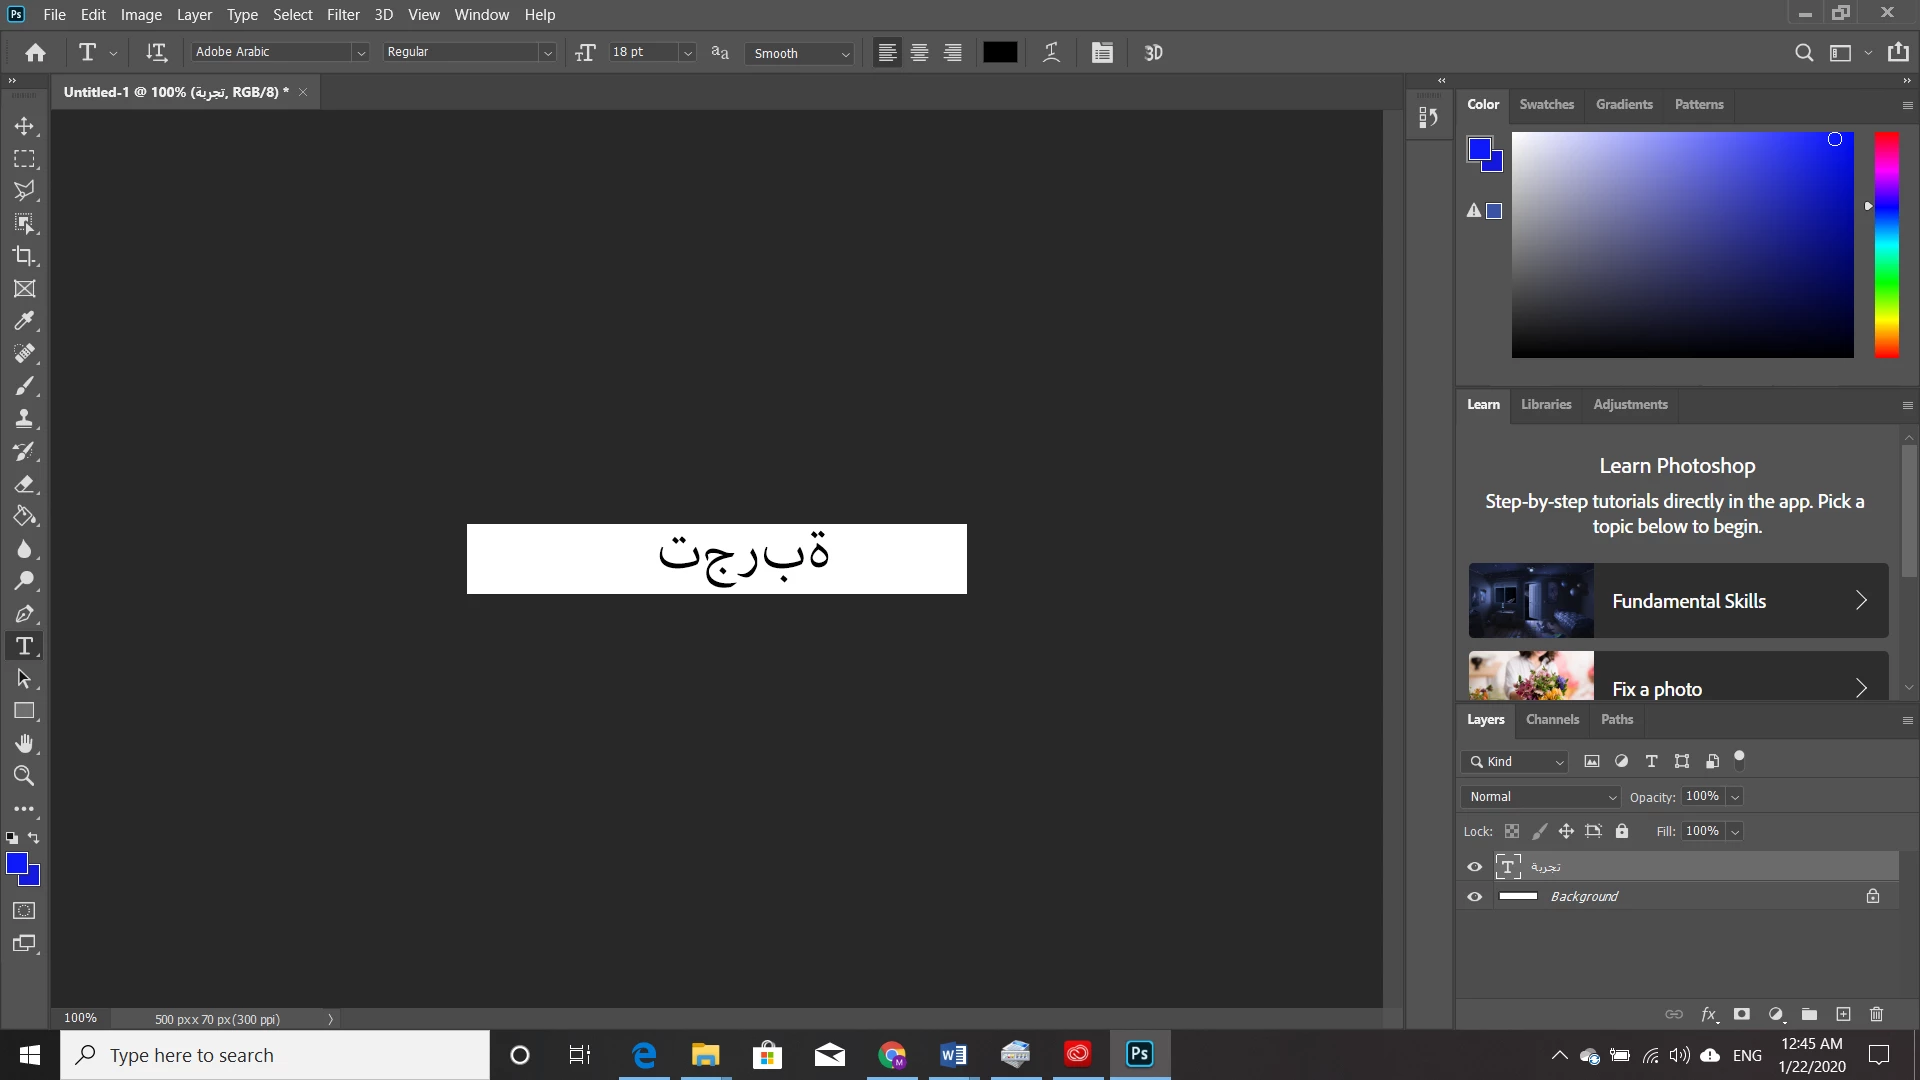Switch to the Channels tab
Screen dimensions: 1920x1080
pos(1552,720)
